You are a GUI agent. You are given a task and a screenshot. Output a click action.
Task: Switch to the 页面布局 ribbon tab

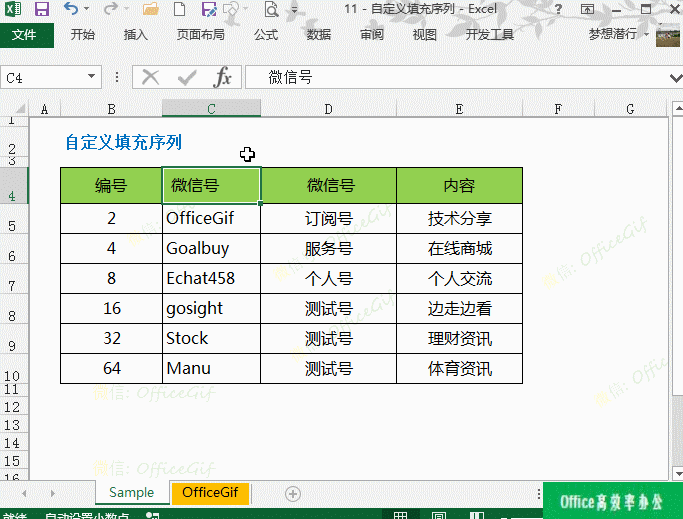[x=201, y=35]
